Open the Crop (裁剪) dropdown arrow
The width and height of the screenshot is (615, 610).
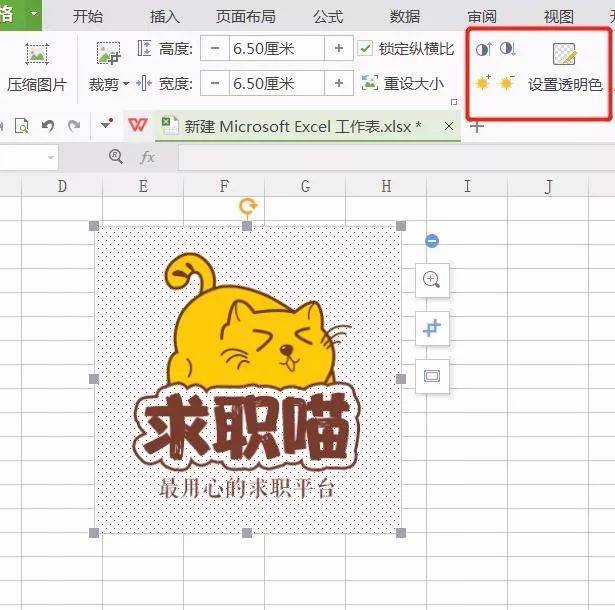click(126, 84)
